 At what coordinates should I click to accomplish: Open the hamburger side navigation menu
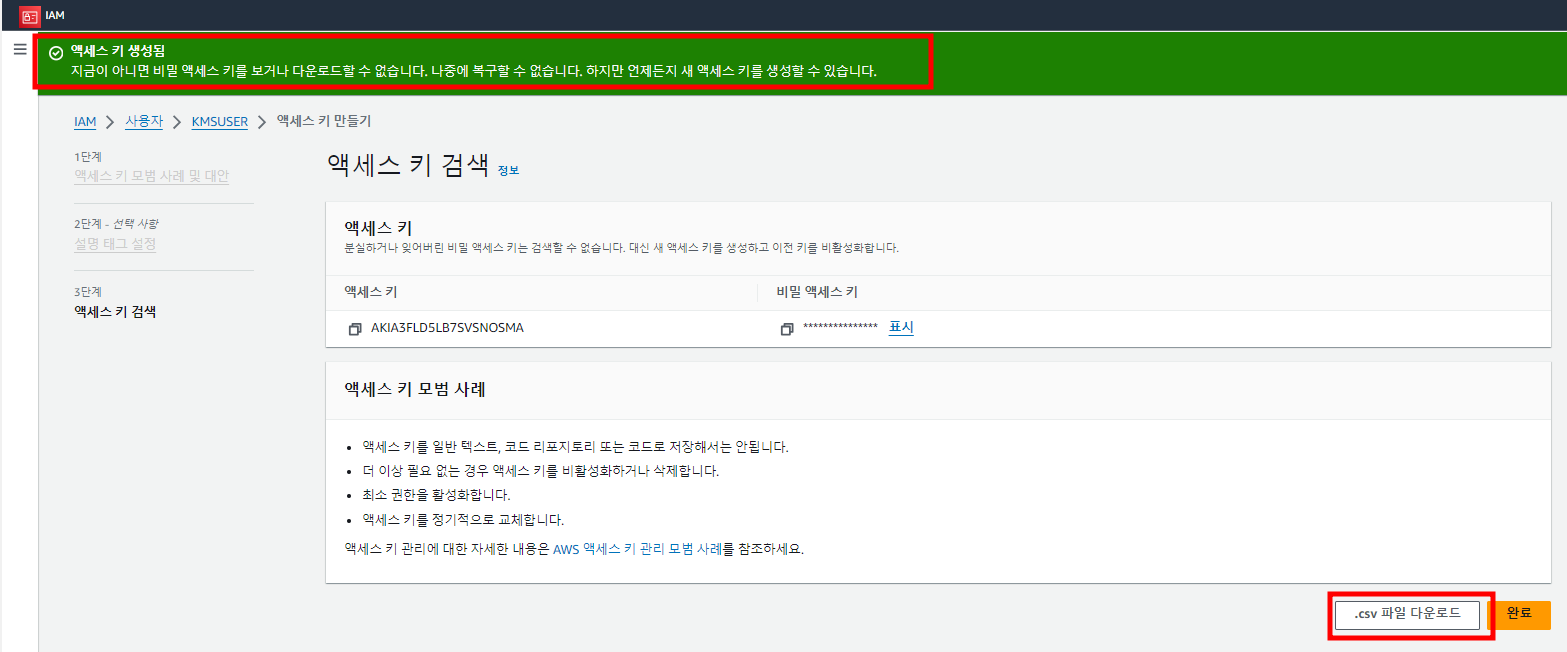[20, 49]
